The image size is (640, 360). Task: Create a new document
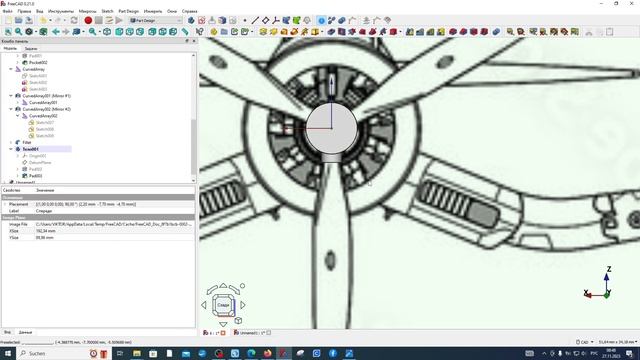[x=9, y=20]
